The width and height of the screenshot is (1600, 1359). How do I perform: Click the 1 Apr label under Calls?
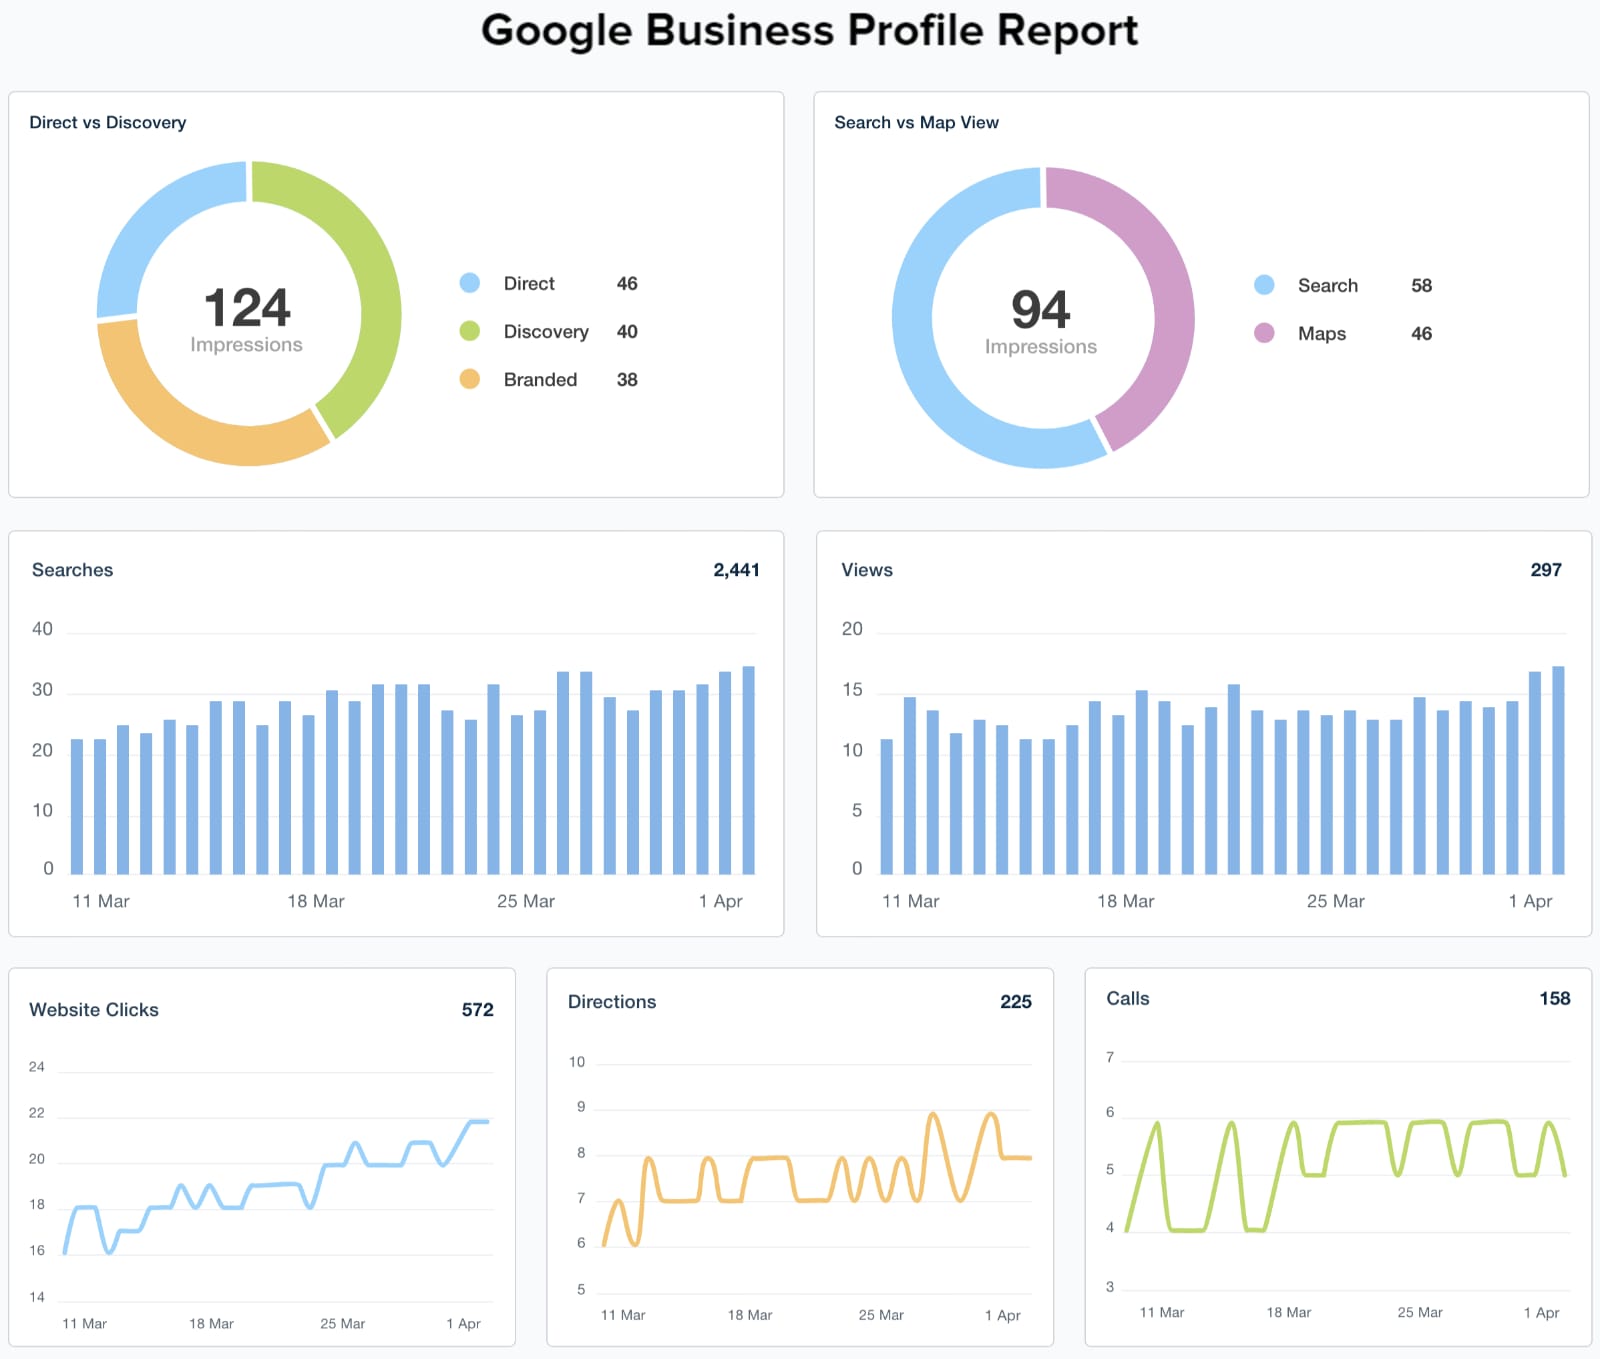pyautogui.click(x=1541, y=1312)
